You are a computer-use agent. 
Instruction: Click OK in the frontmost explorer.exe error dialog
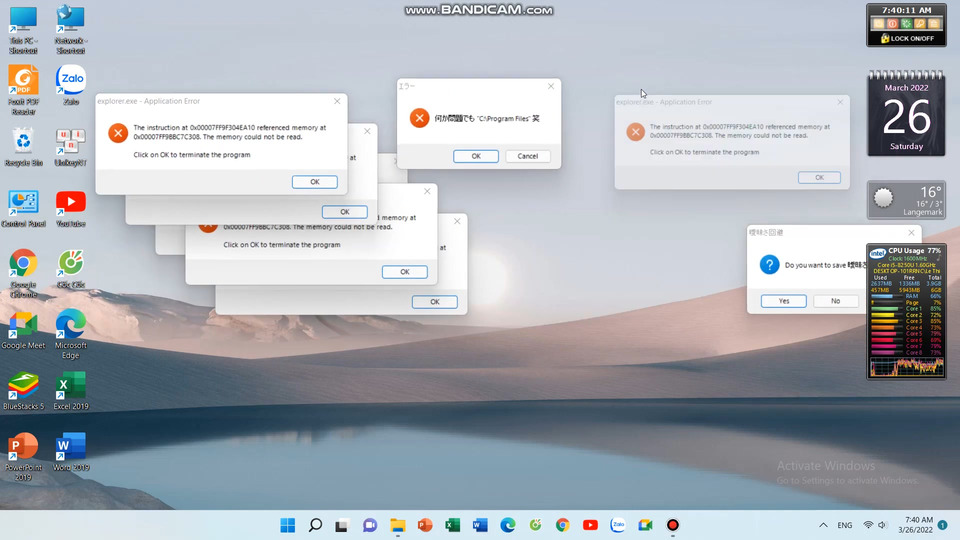pos(315,182)
